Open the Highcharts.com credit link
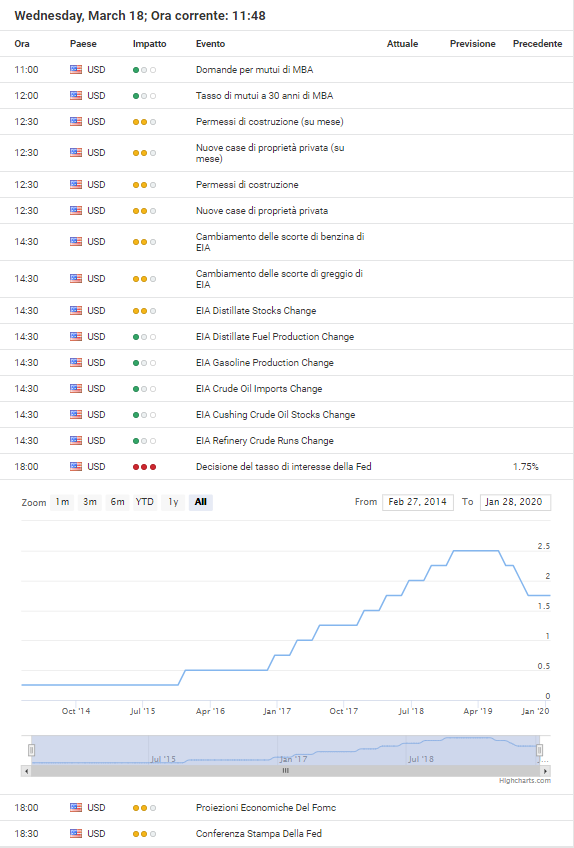This screenshot has width=574, height=848. pyautogui.click(x=525, y=780)
